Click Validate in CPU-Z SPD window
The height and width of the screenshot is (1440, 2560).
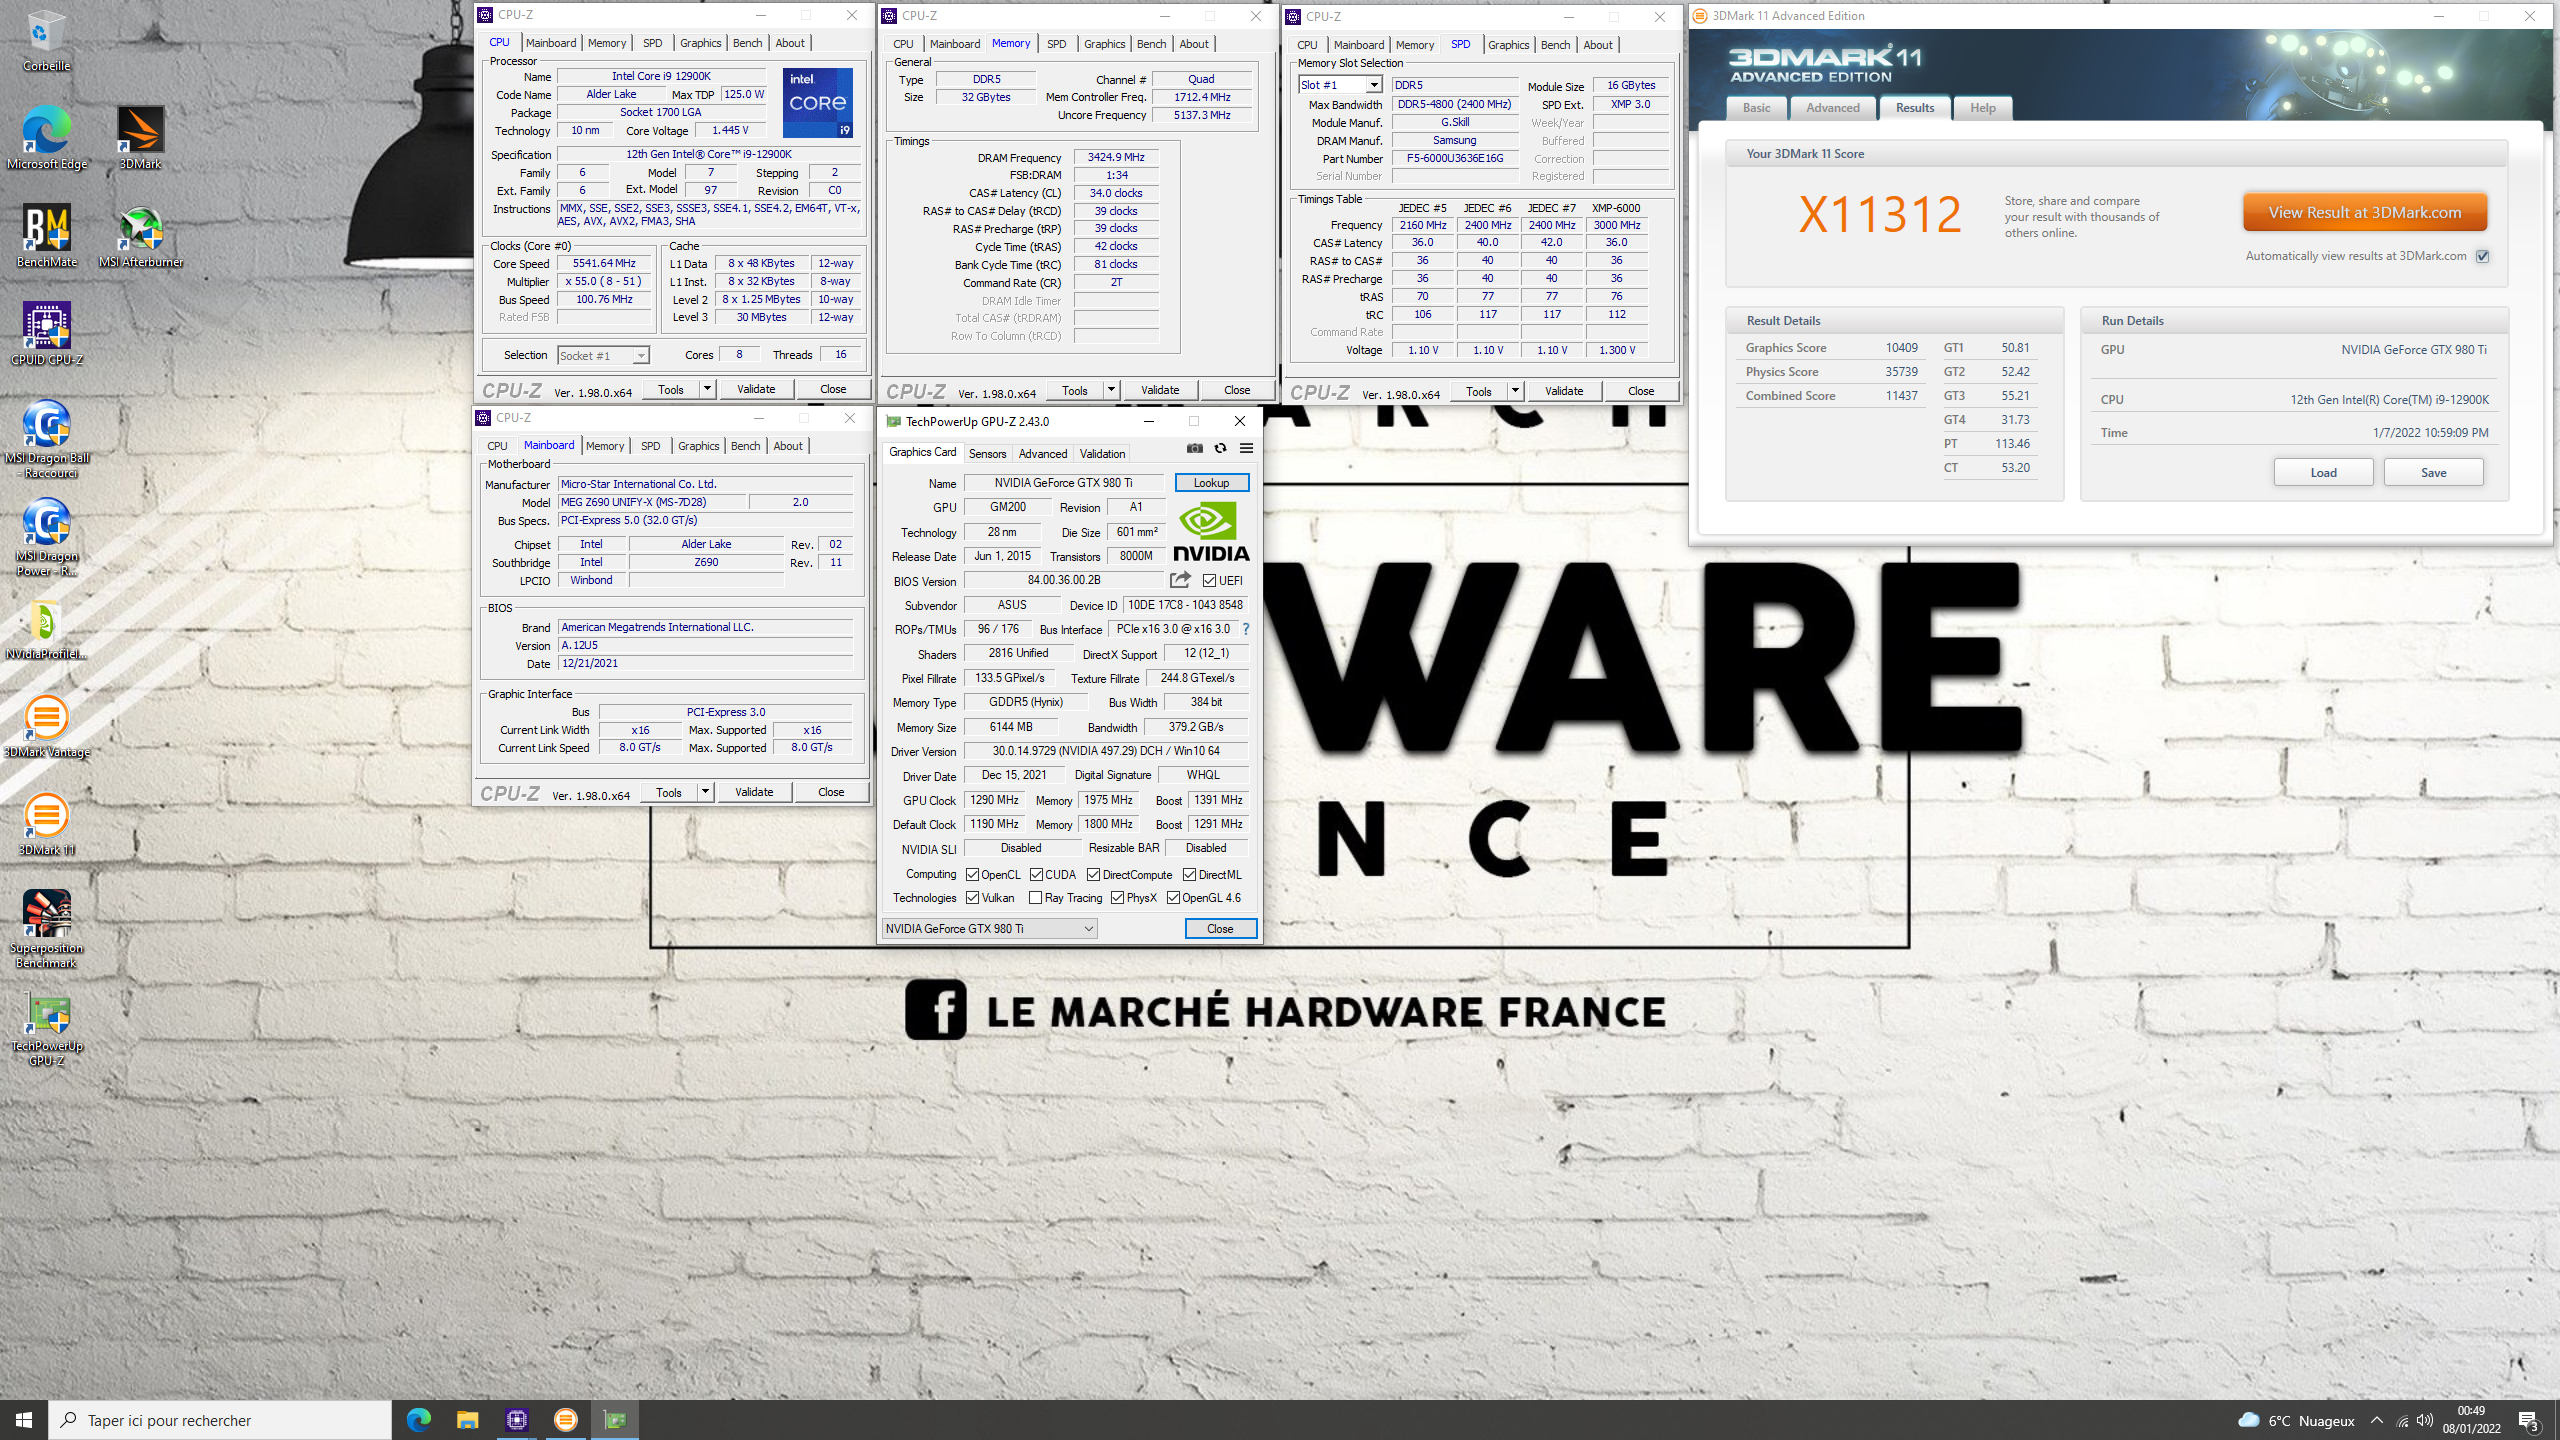point(1564,391)
